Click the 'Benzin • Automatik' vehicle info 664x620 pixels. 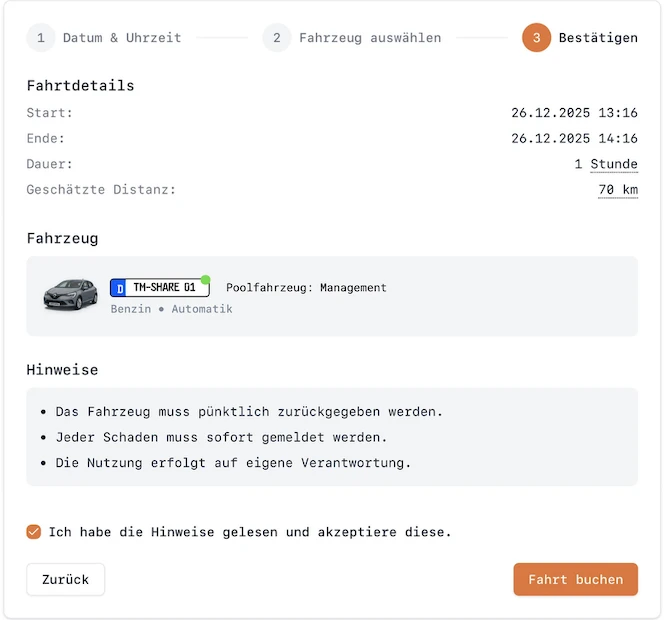click(x=171, y=309)
